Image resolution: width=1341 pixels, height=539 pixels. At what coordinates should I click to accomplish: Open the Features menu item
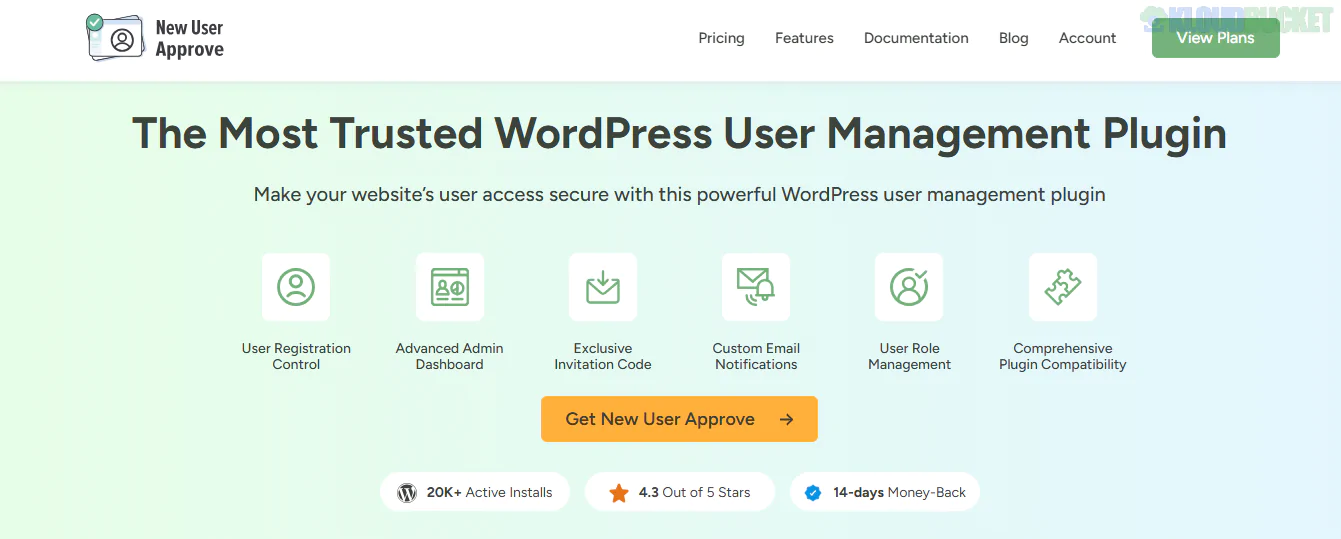click(x=804, y=38)
